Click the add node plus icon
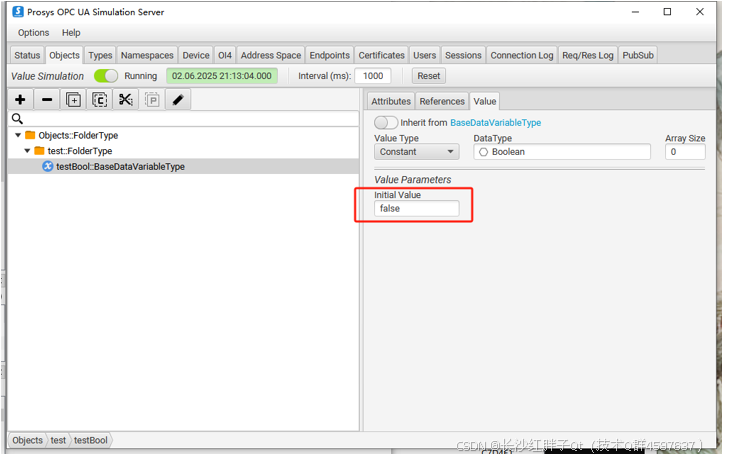 20,100
